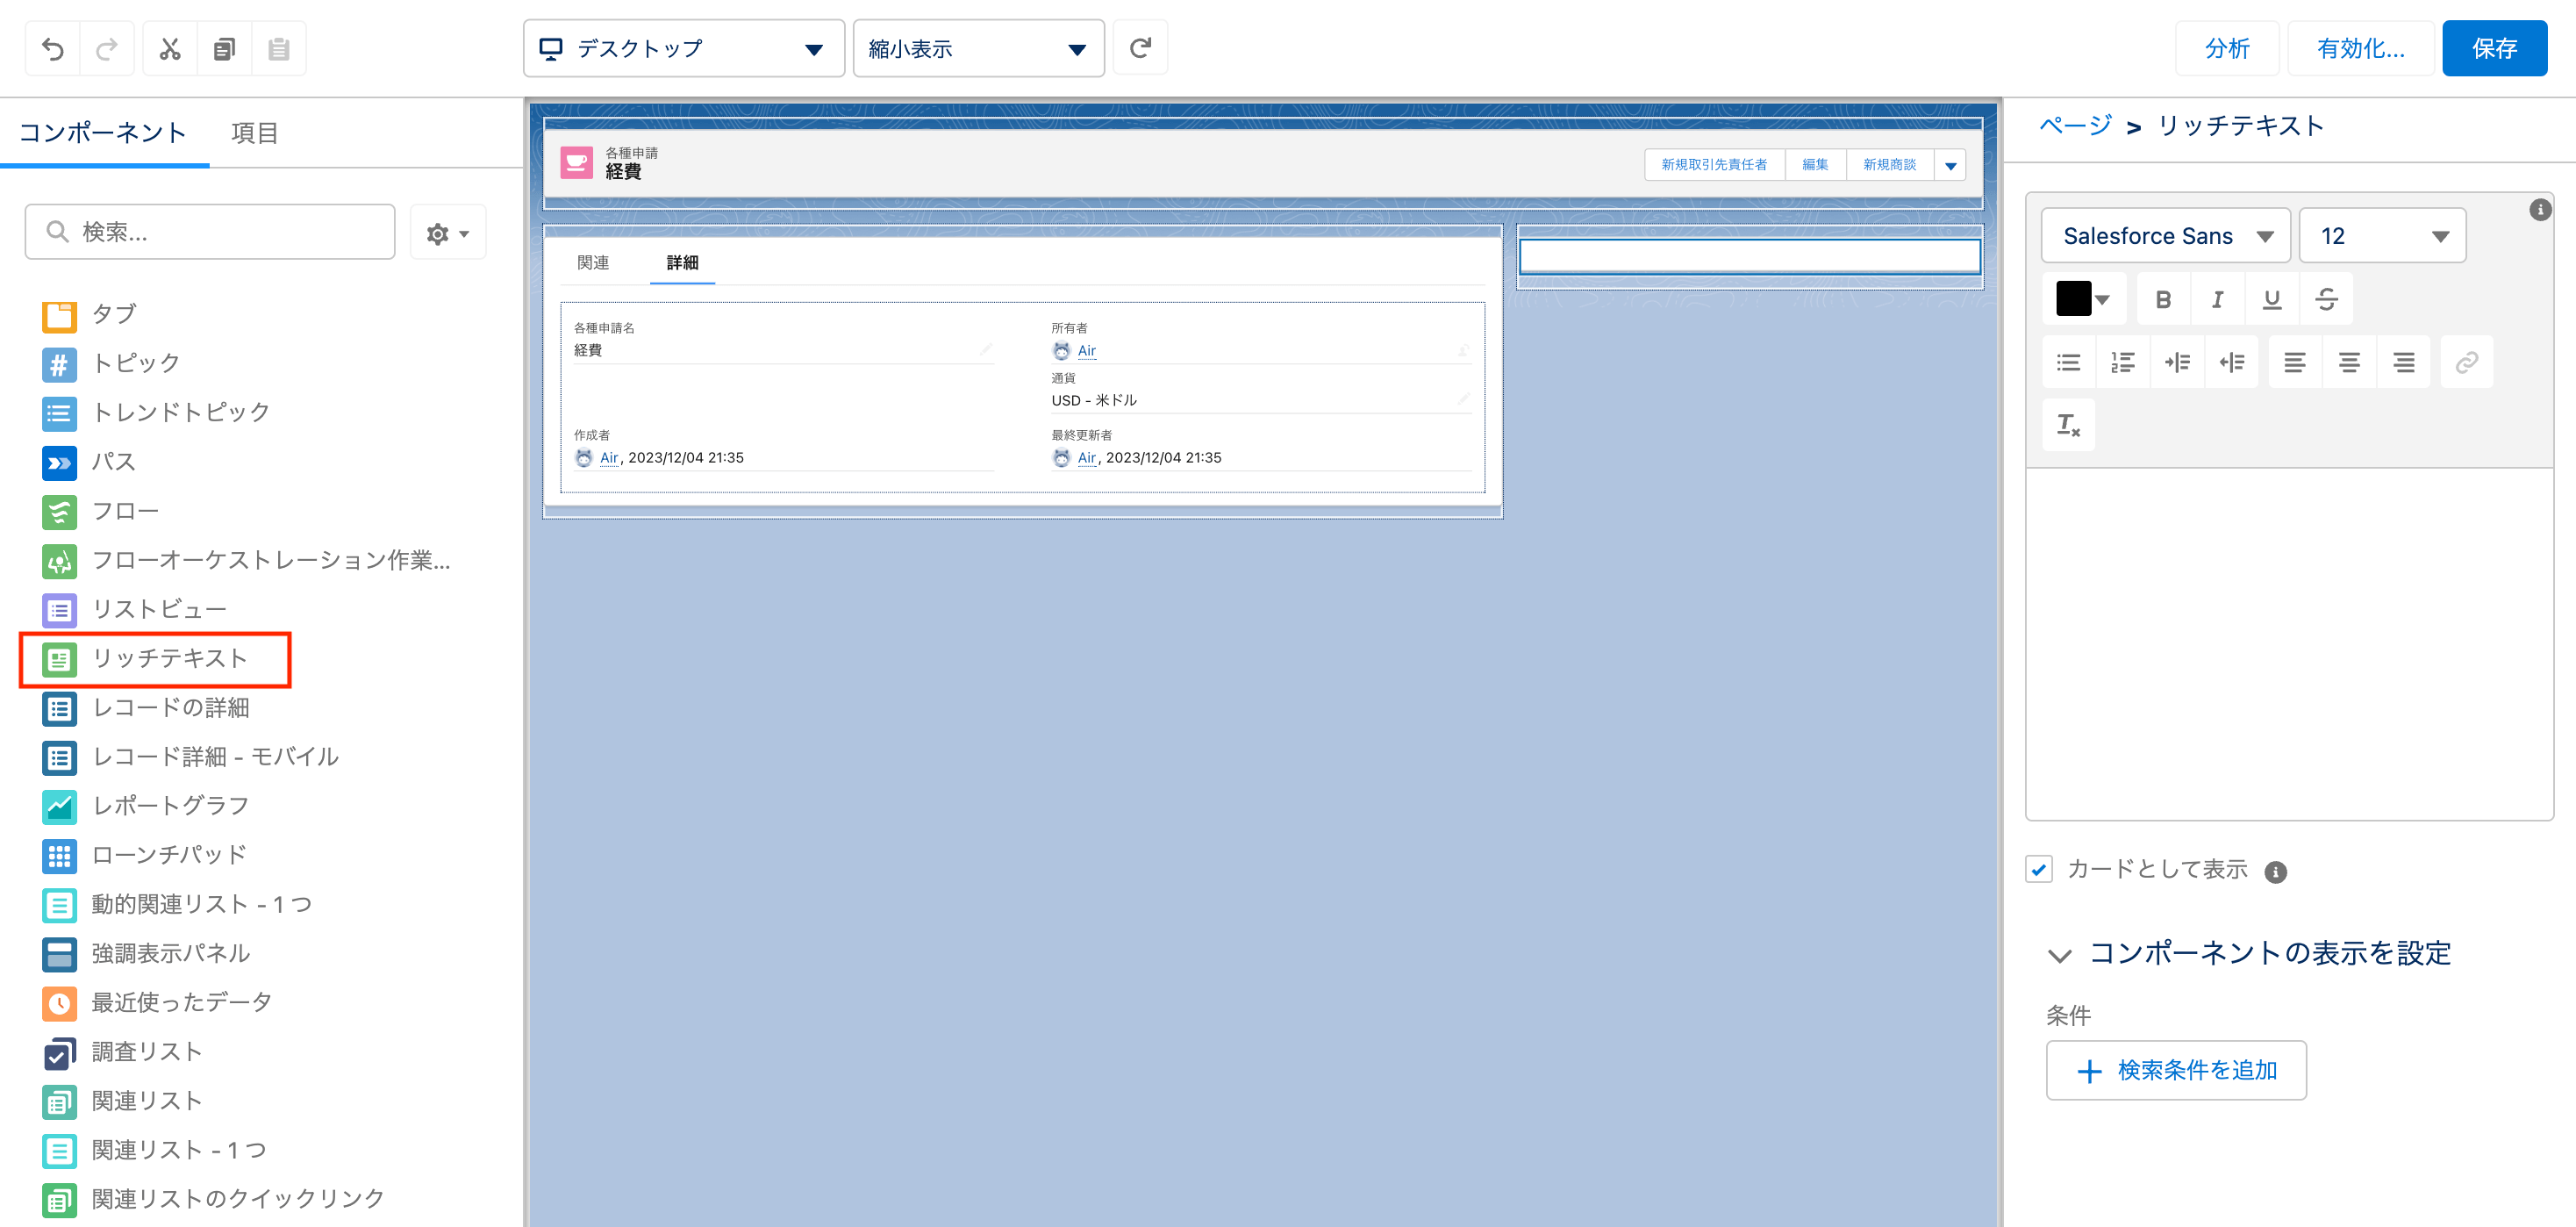Select the 関連リストのクイックリンク component
Image resolution: width=2576 pixels, height=1227 pixels.
point(213,1199)
